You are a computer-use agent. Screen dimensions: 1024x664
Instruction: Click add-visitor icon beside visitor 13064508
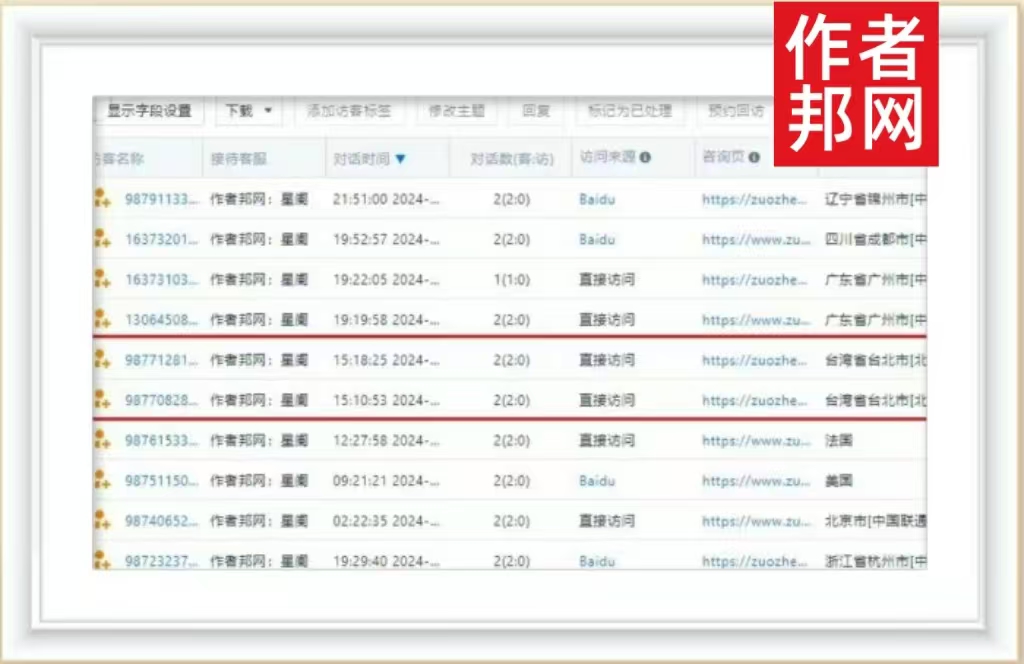coord(102,320)
